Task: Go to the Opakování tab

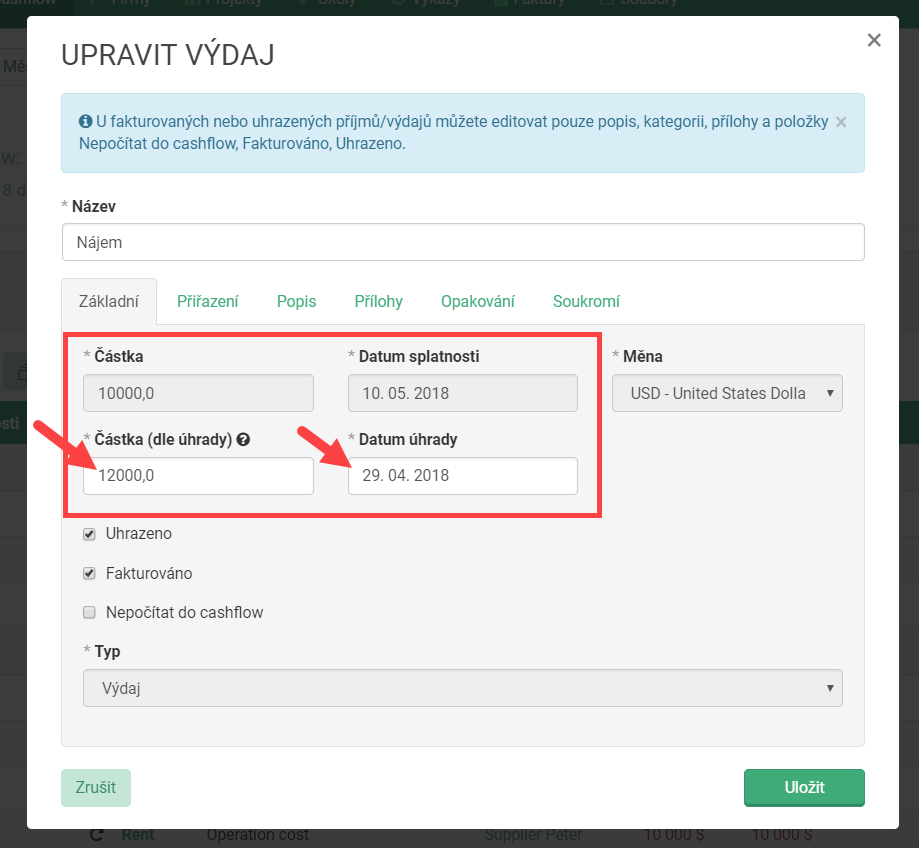Action: click(477, 301)
